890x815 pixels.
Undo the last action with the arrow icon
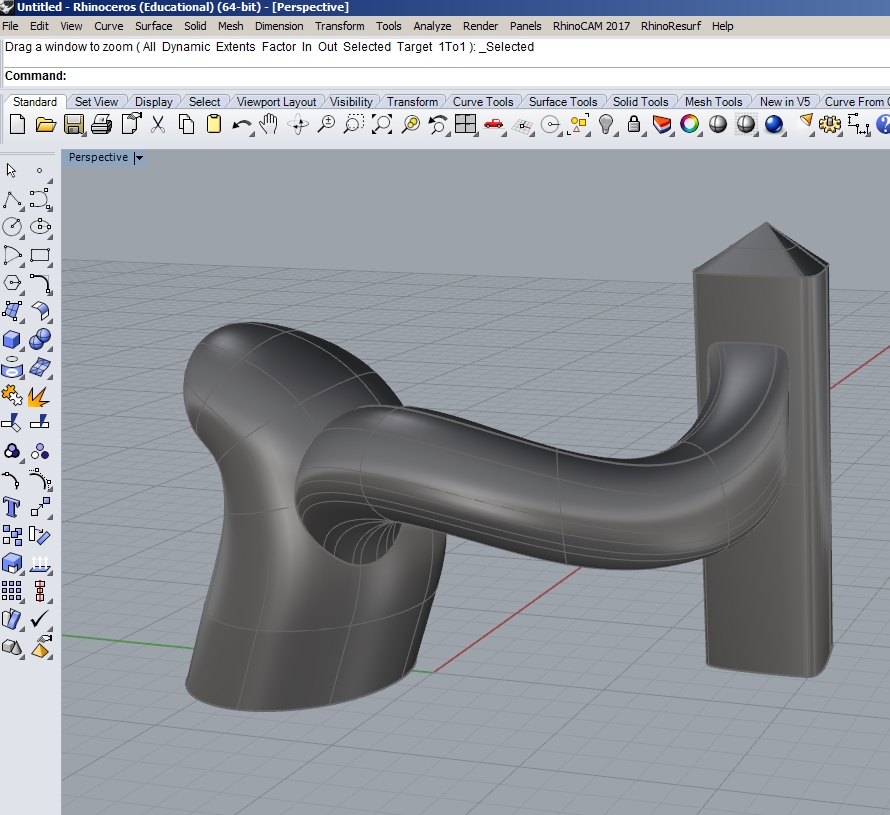pos(242,125)
